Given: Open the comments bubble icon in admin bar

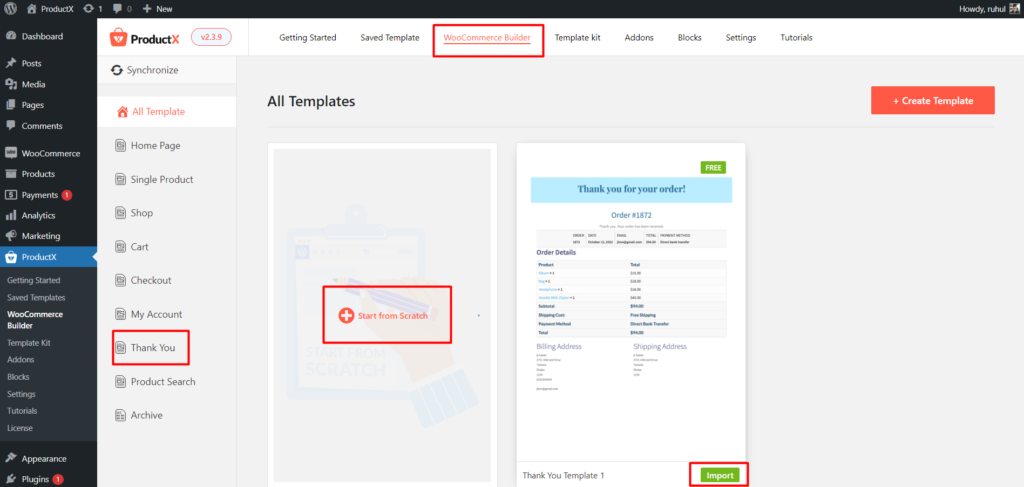Looking at the screenshot, I should 118,9.
